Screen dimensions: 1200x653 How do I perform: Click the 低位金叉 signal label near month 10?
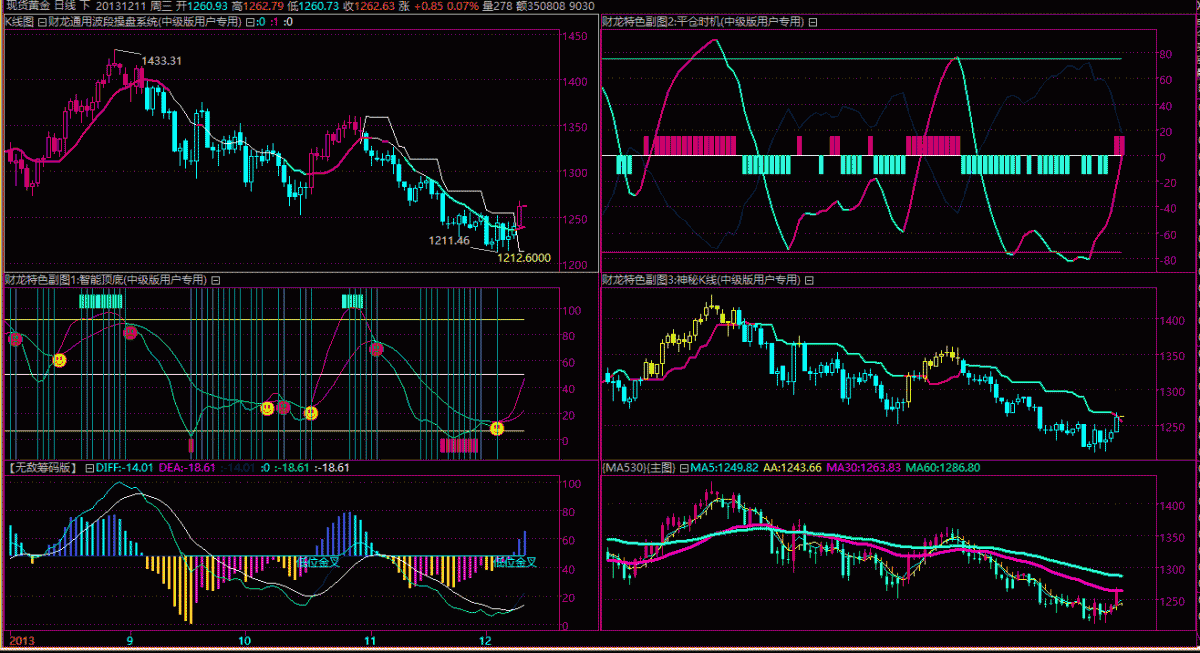[x=318, y=562]
